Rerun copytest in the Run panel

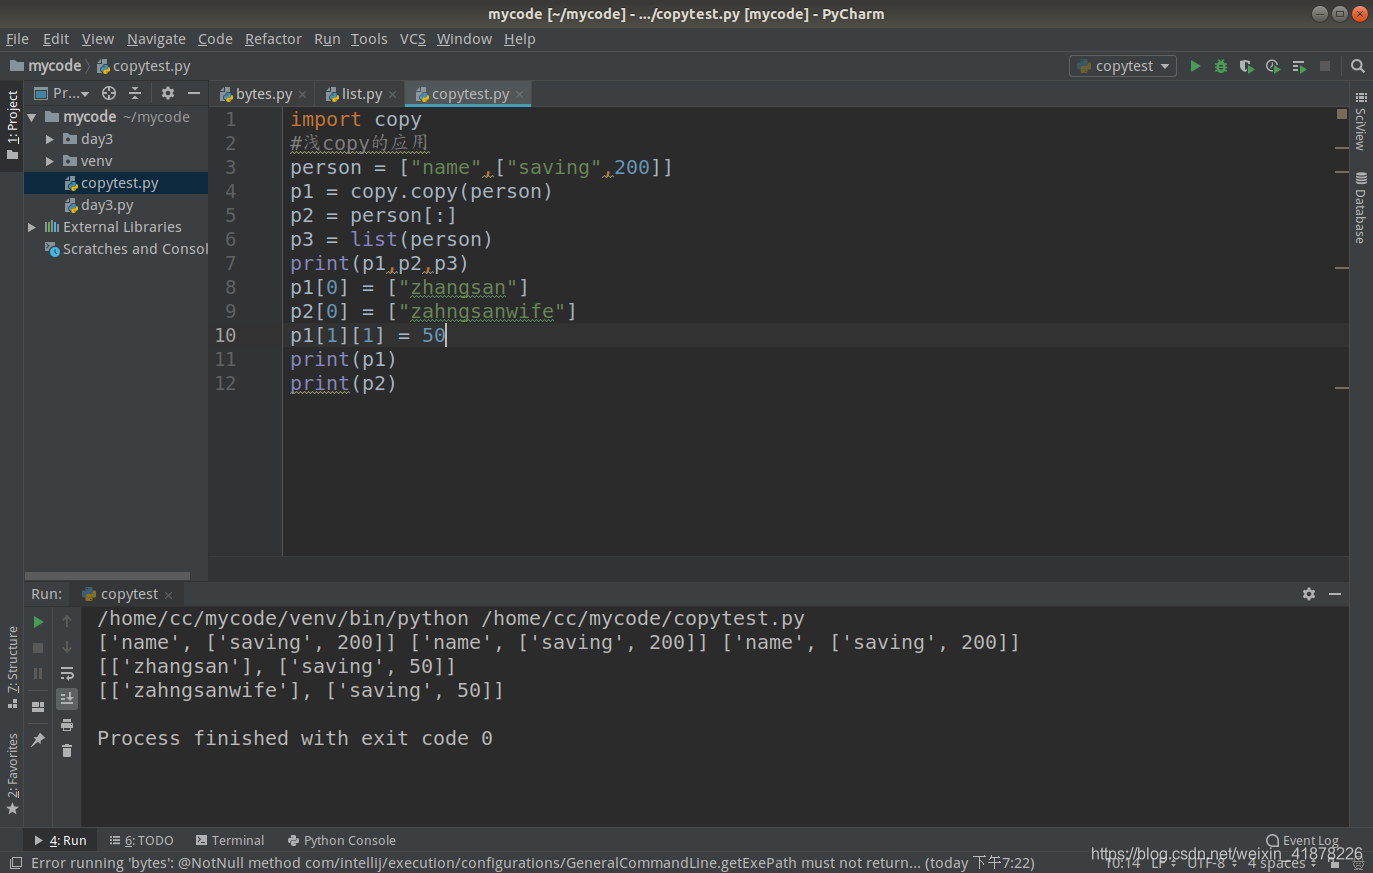pos(38,622)
